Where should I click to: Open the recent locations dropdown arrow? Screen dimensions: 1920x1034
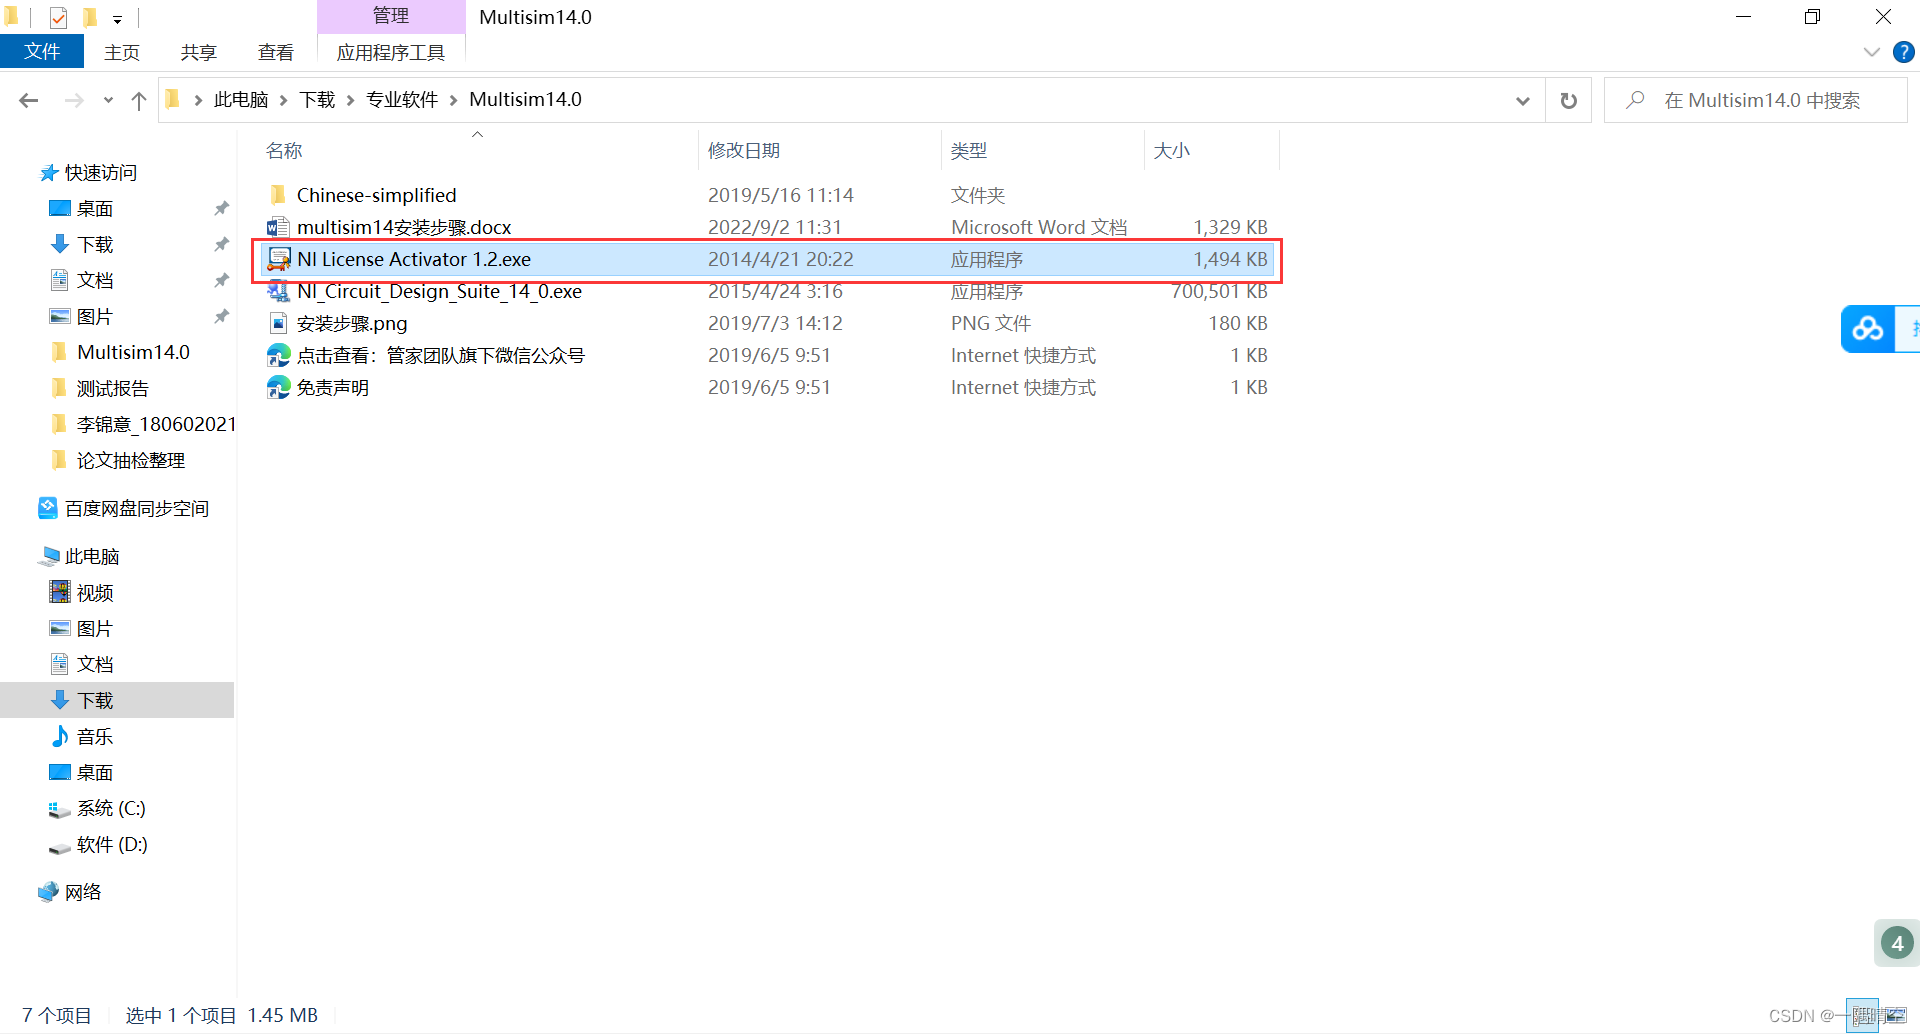(108, 100)
